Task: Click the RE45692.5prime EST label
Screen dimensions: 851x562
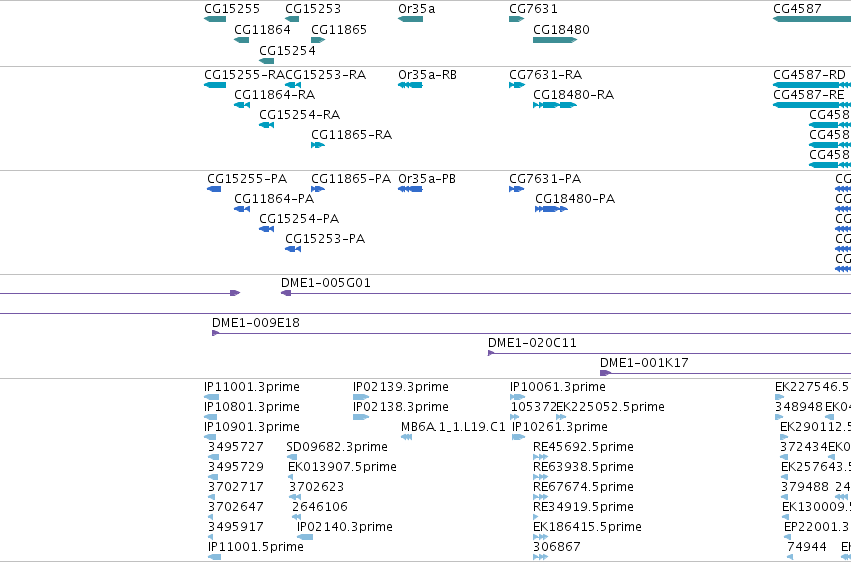Action: point(583,447)
